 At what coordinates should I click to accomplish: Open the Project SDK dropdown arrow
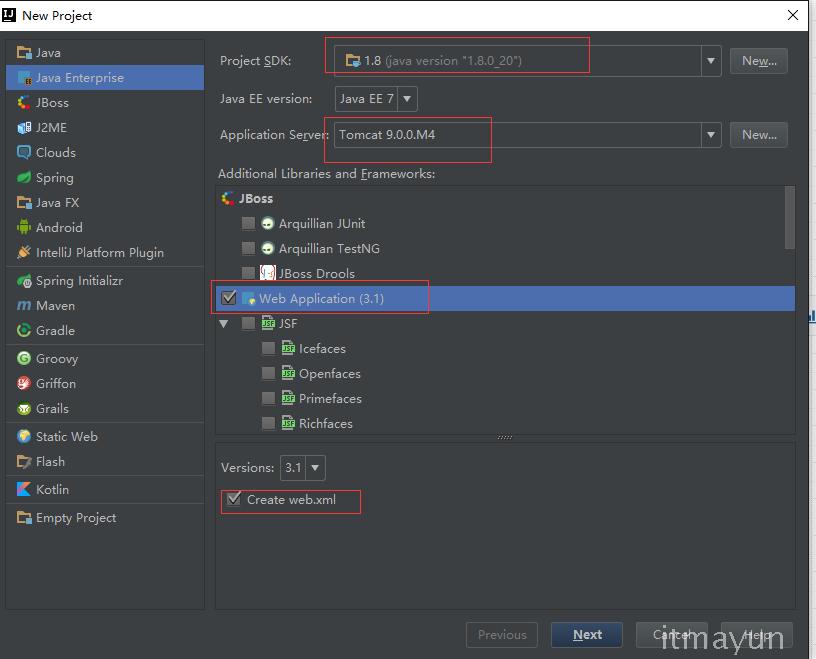(710, 61)
